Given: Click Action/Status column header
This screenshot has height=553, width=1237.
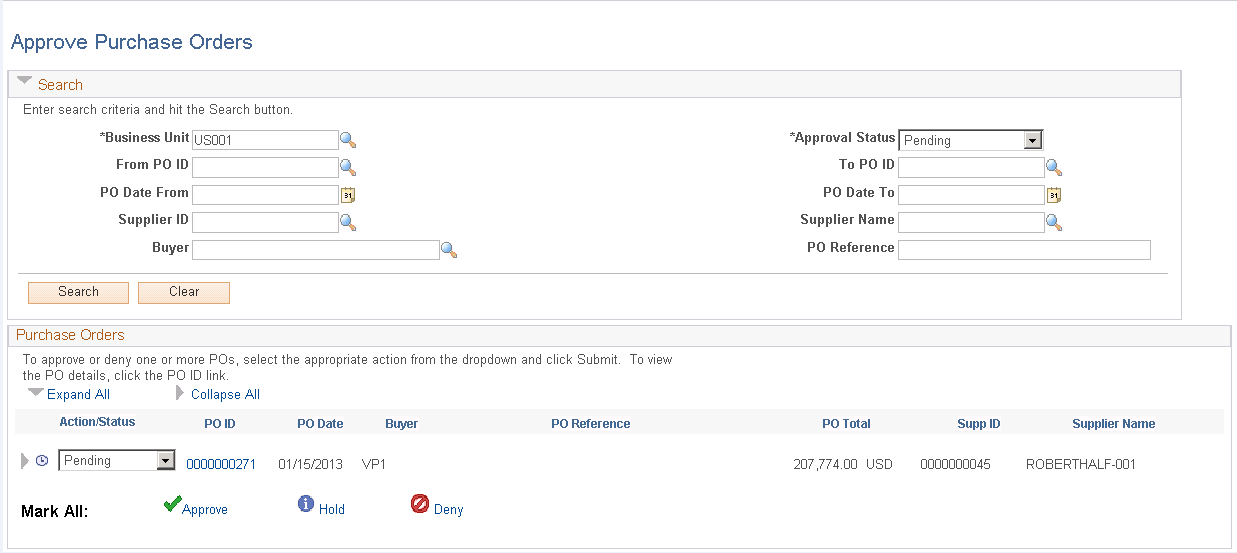Looking at the screenshot, I should [97, 422].
